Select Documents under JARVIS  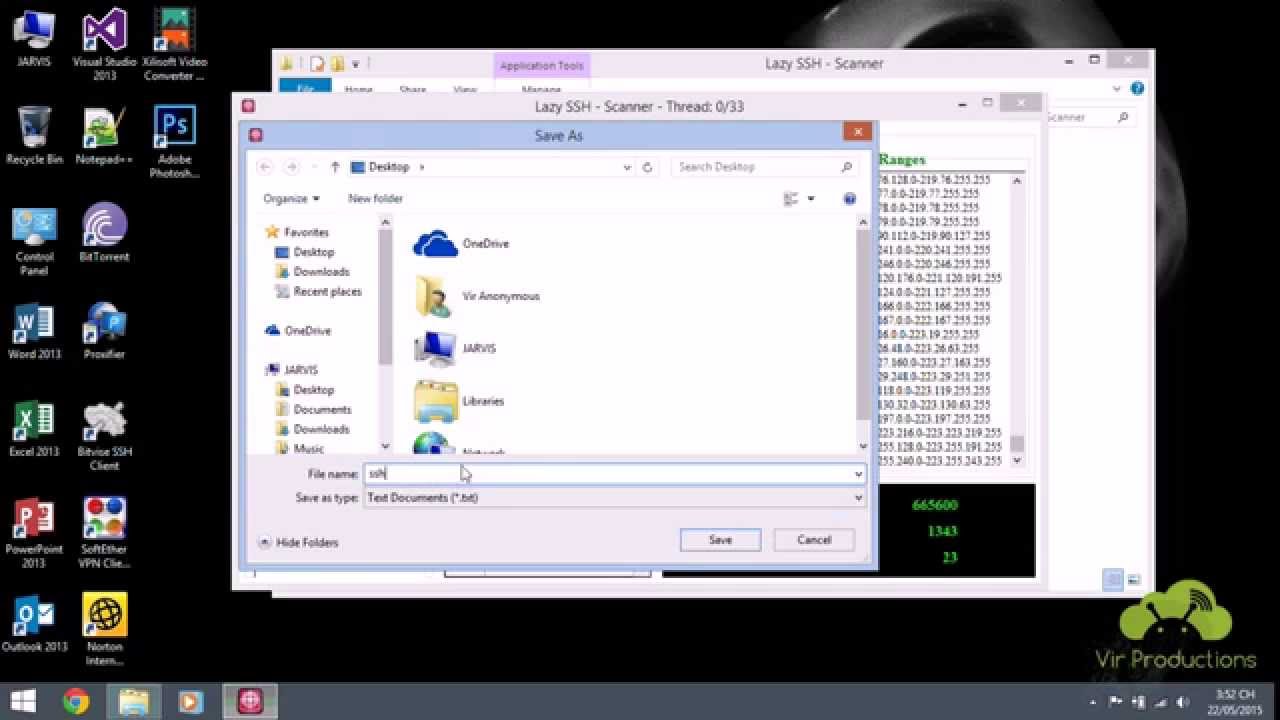click(x=313, y=410)
